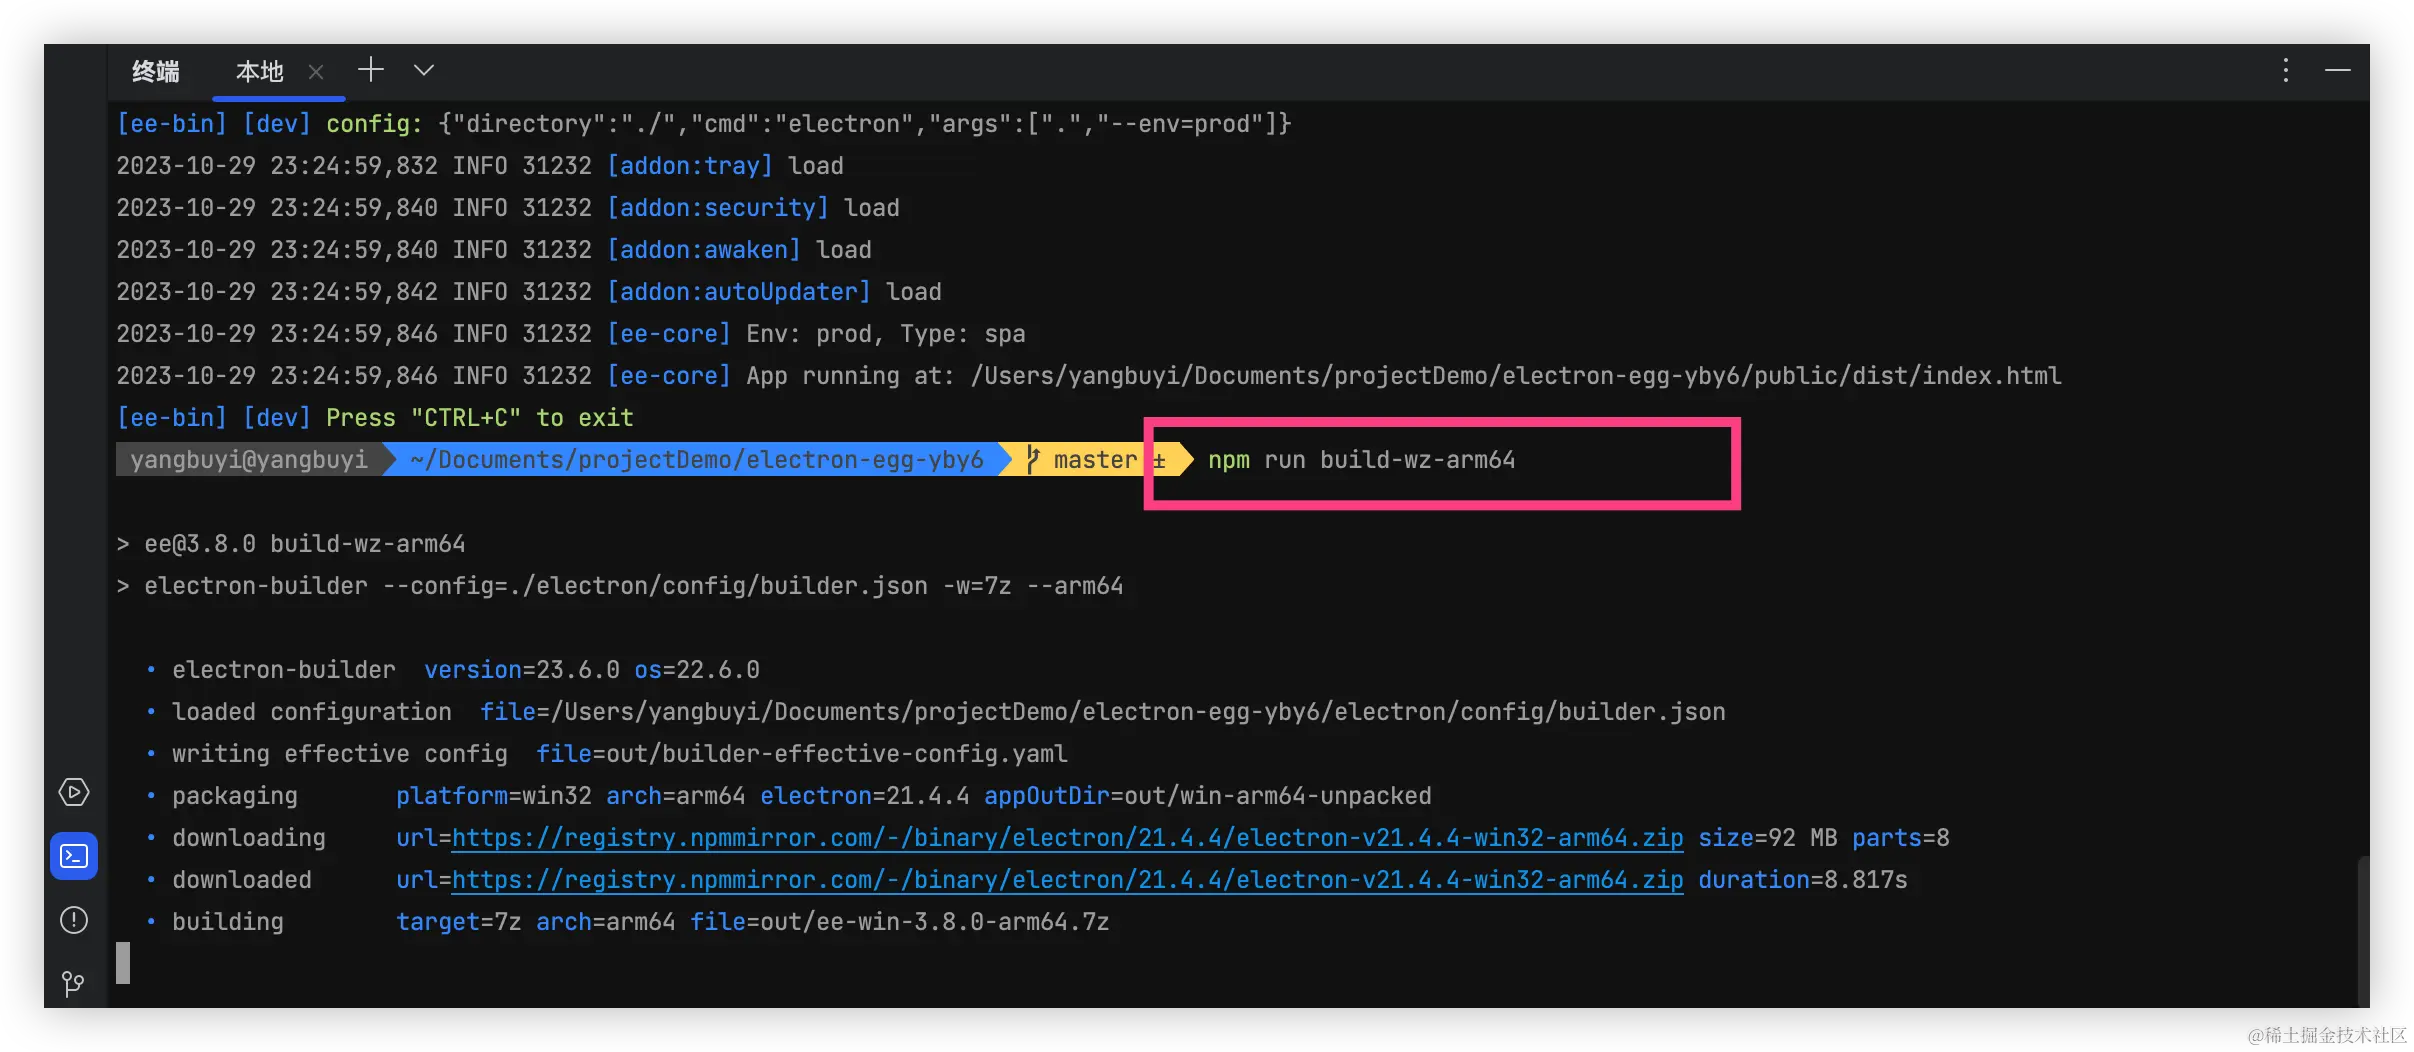The width and height of the screenshot is (2414, 1052).
Task: Click the 'npm run build-wz-arm64' command text
Action: pyautogui.click(x=1361, y=460)
